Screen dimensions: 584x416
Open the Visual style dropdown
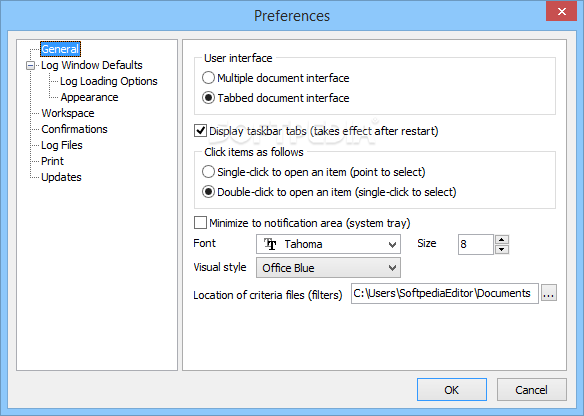click(x=328, y=268)
